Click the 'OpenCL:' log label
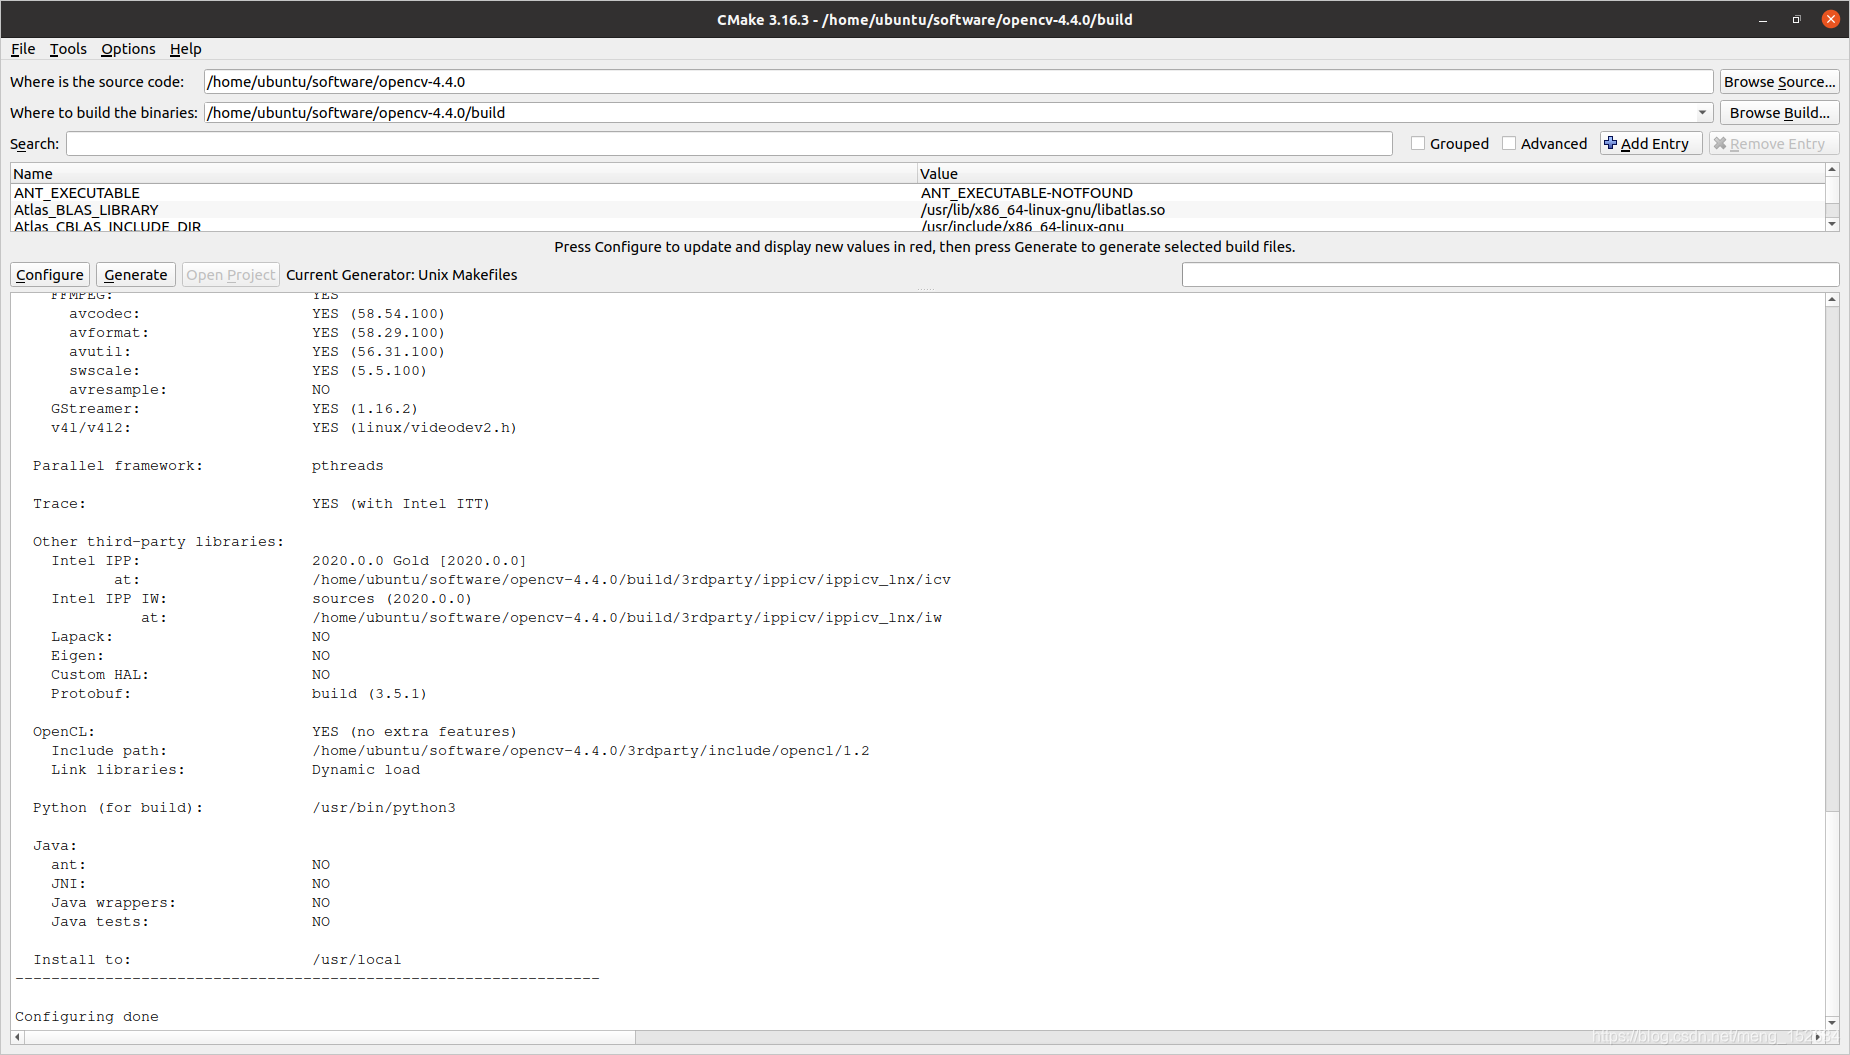Image resolution: width=1850 pixels, height=1055 pixels. (64, 732)
